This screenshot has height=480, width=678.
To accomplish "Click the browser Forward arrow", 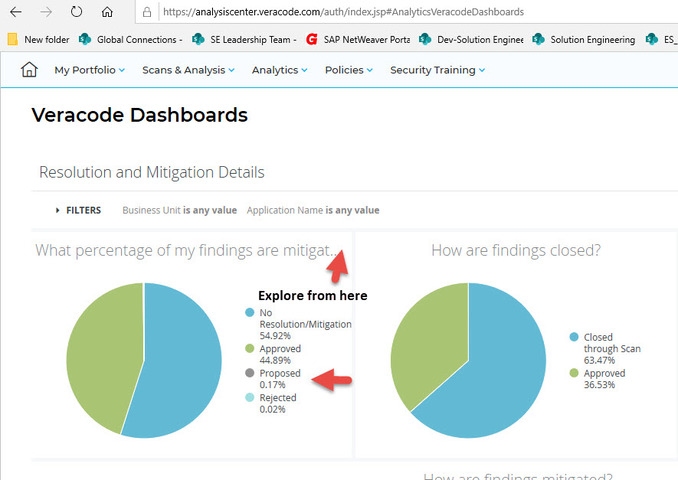I will coord(46,12).
